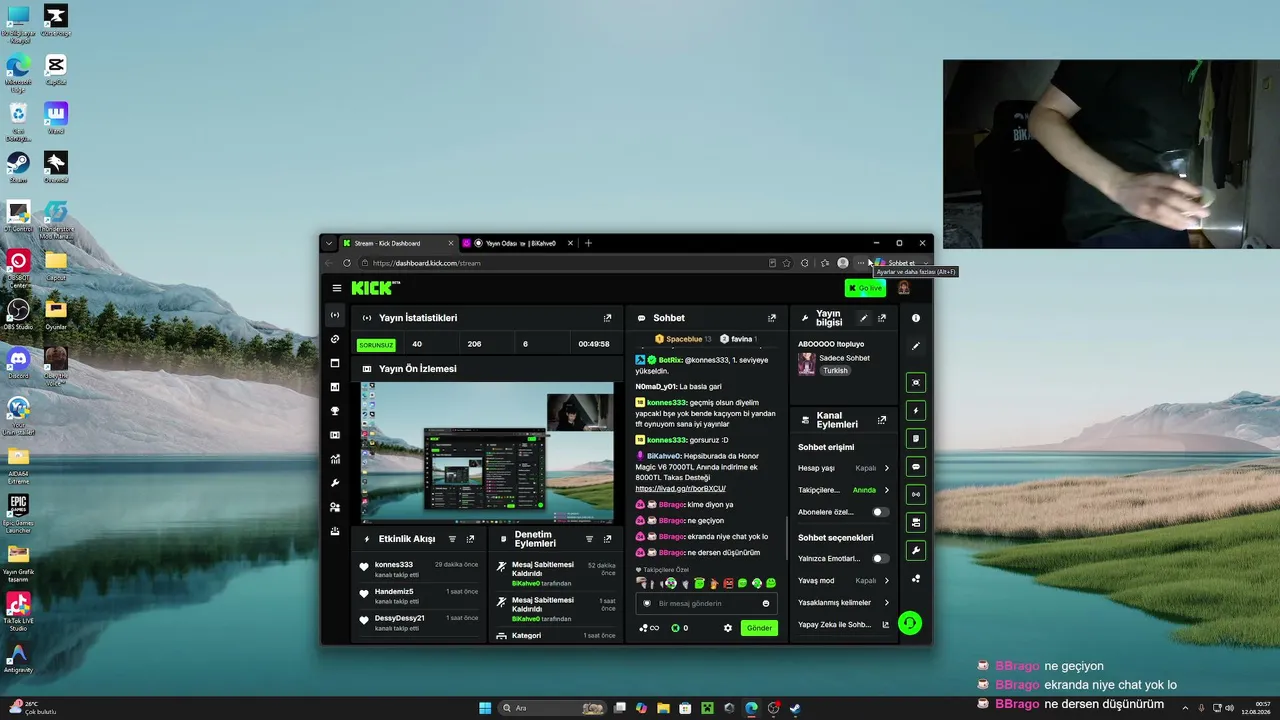Open OBS Studio desktop shortcut
Screen dimensions: 1280x720
point(18,314)
